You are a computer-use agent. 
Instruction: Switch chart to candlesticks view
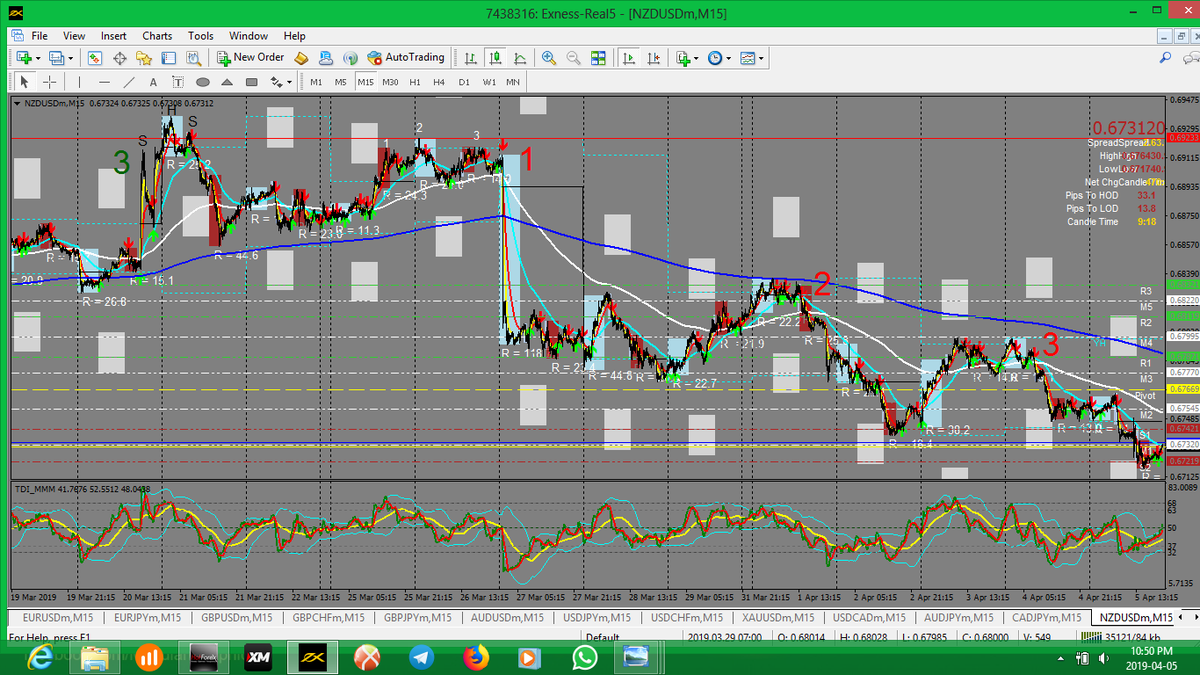(x=494, y=58)
